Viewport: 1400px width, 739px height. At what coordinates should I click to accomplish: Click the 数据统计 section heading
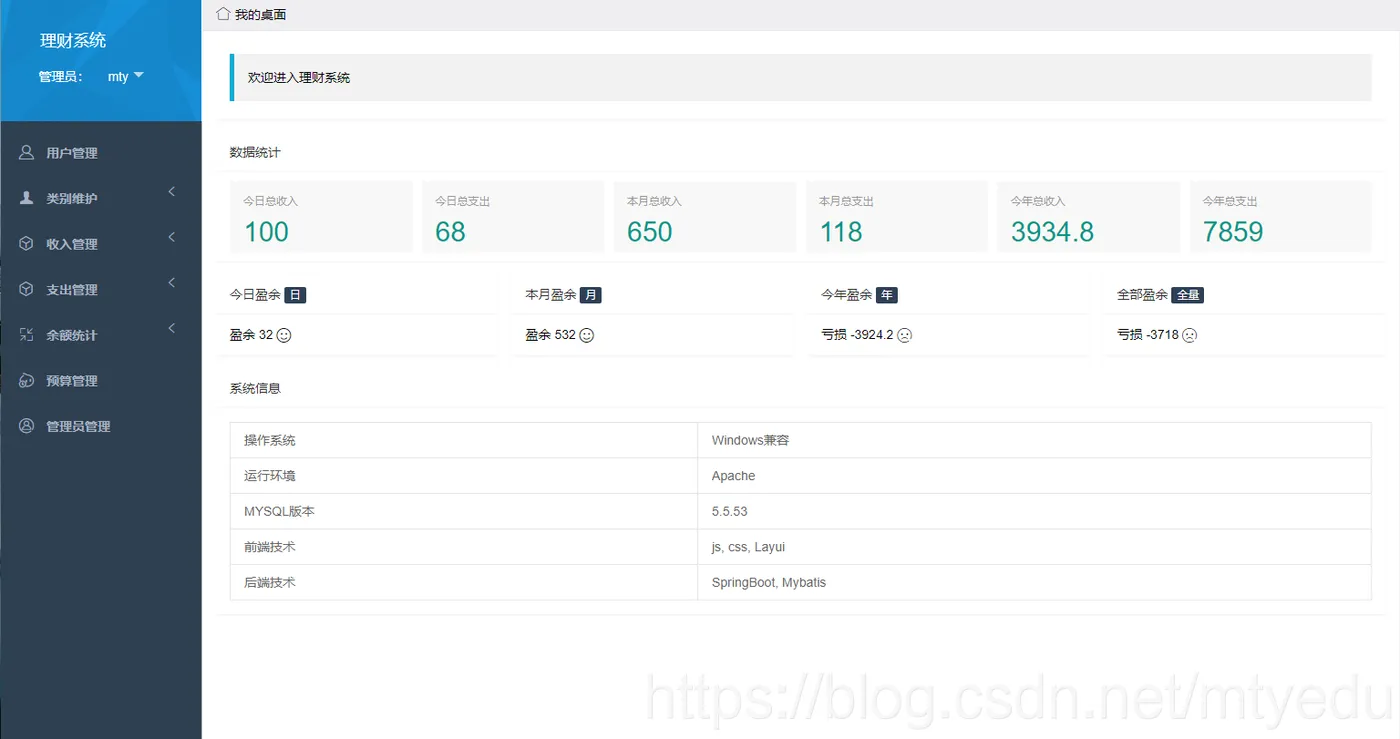tap(255, 152)
